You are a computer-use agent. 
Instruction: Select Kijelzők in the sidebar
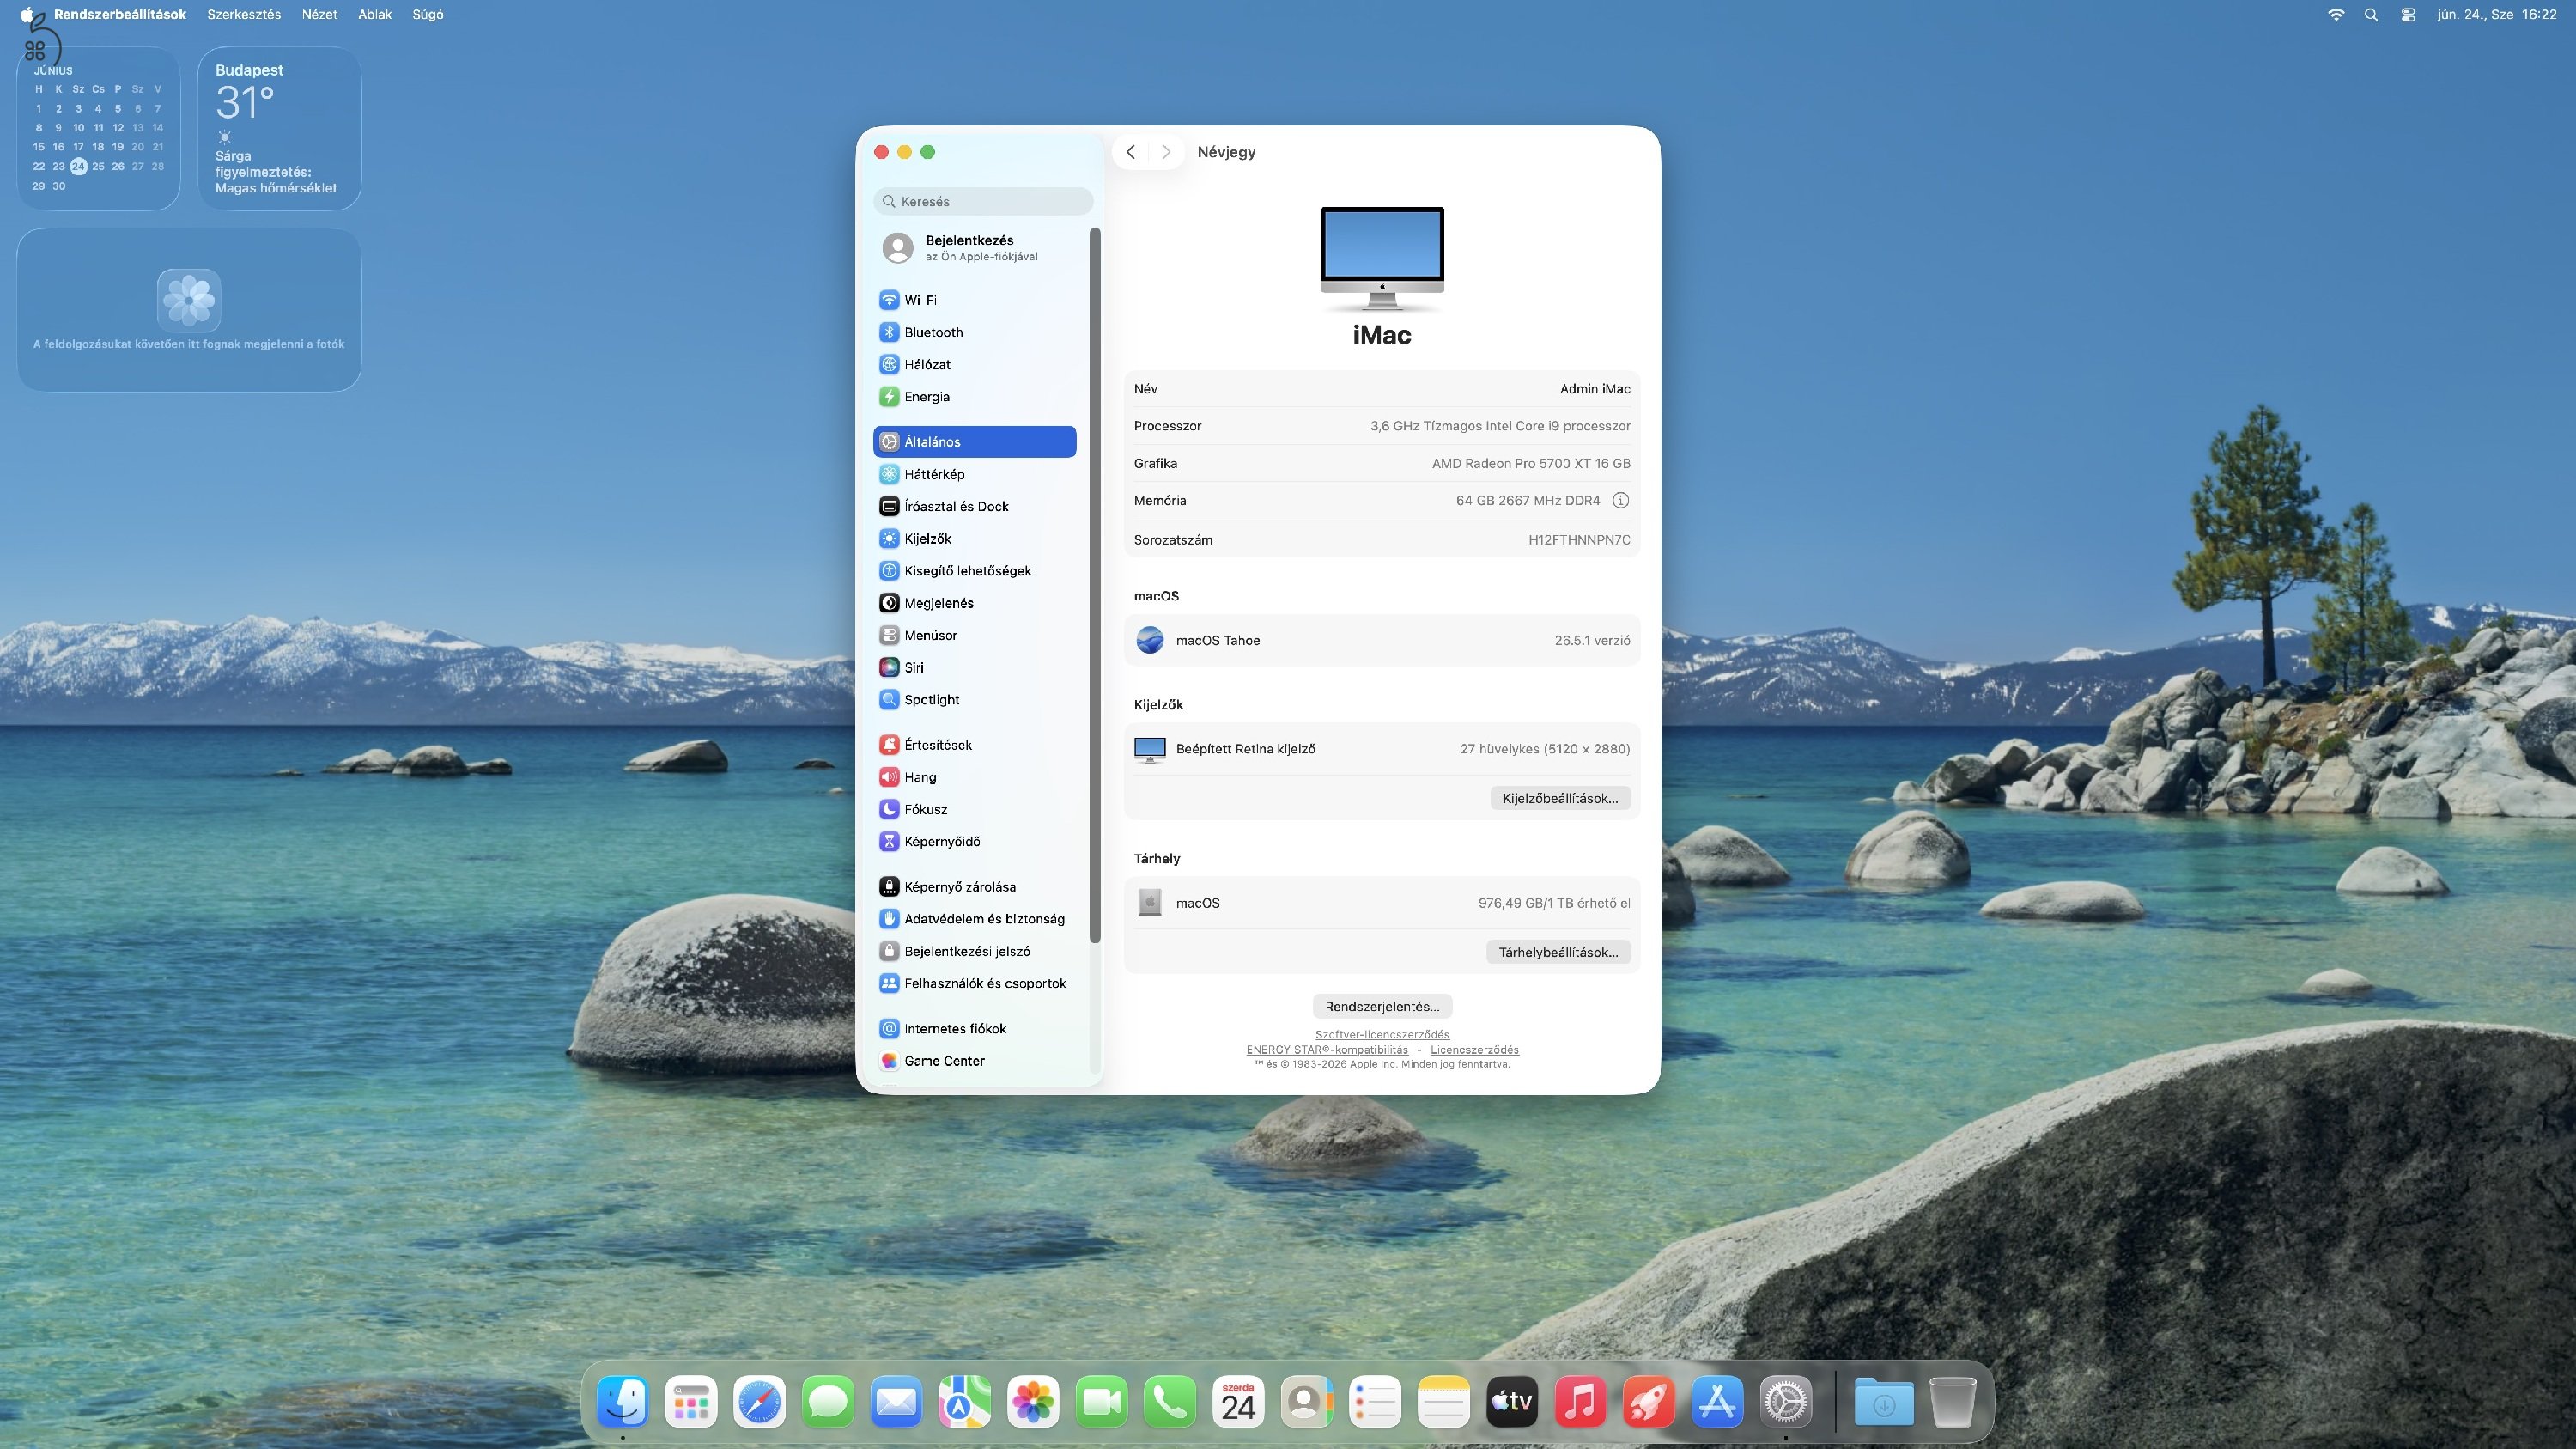(974, 538)
